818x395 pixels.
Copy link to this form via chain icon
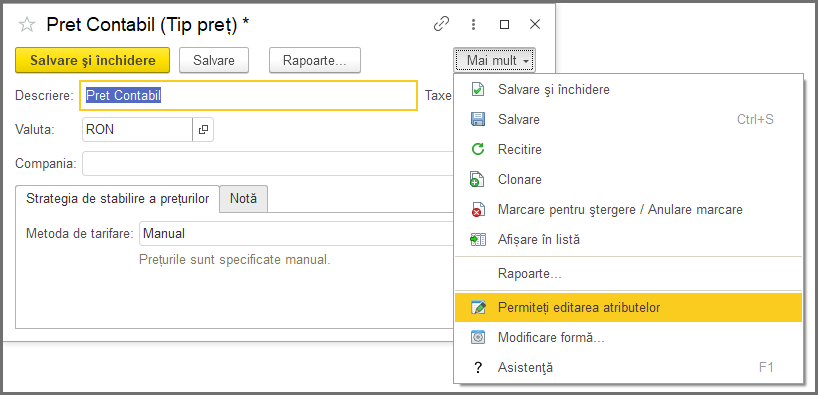coord(441,24)
